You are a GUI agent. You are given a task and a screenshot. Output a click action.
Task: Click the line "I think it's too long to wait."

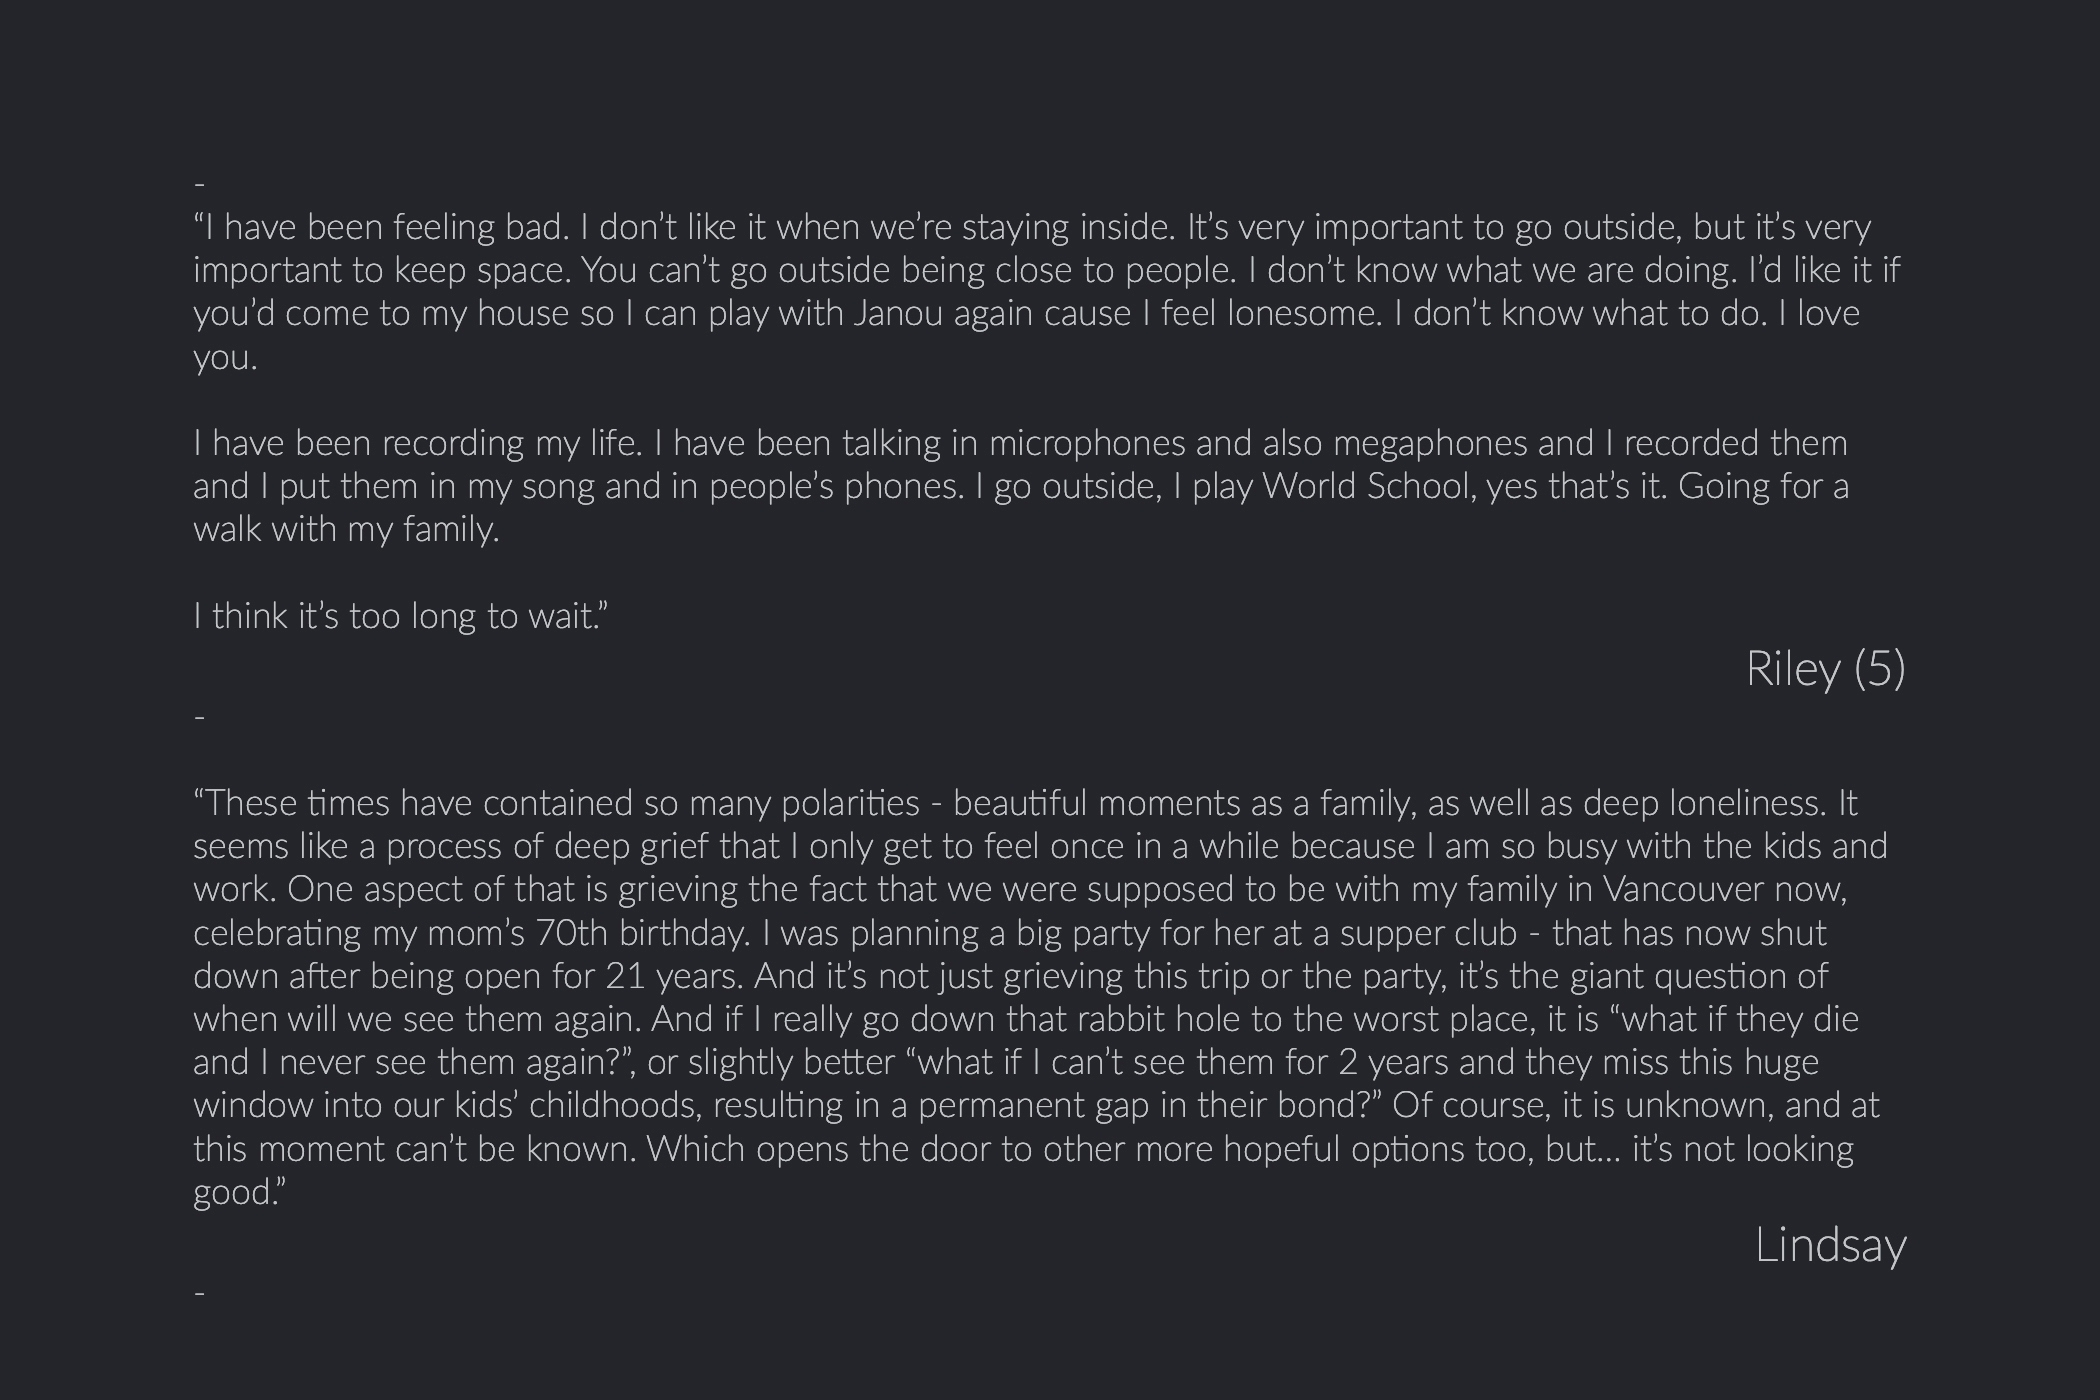point(400,616)
